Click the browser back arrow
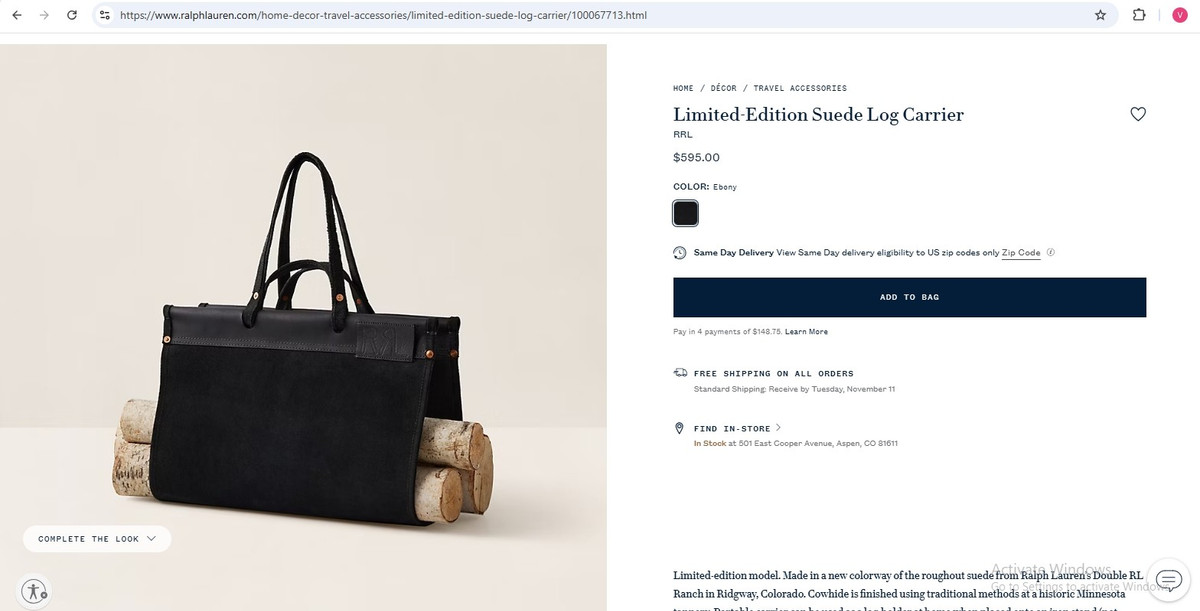Image resolution: width=1200 pixels, height=611 pixels. tap(16, 15)
